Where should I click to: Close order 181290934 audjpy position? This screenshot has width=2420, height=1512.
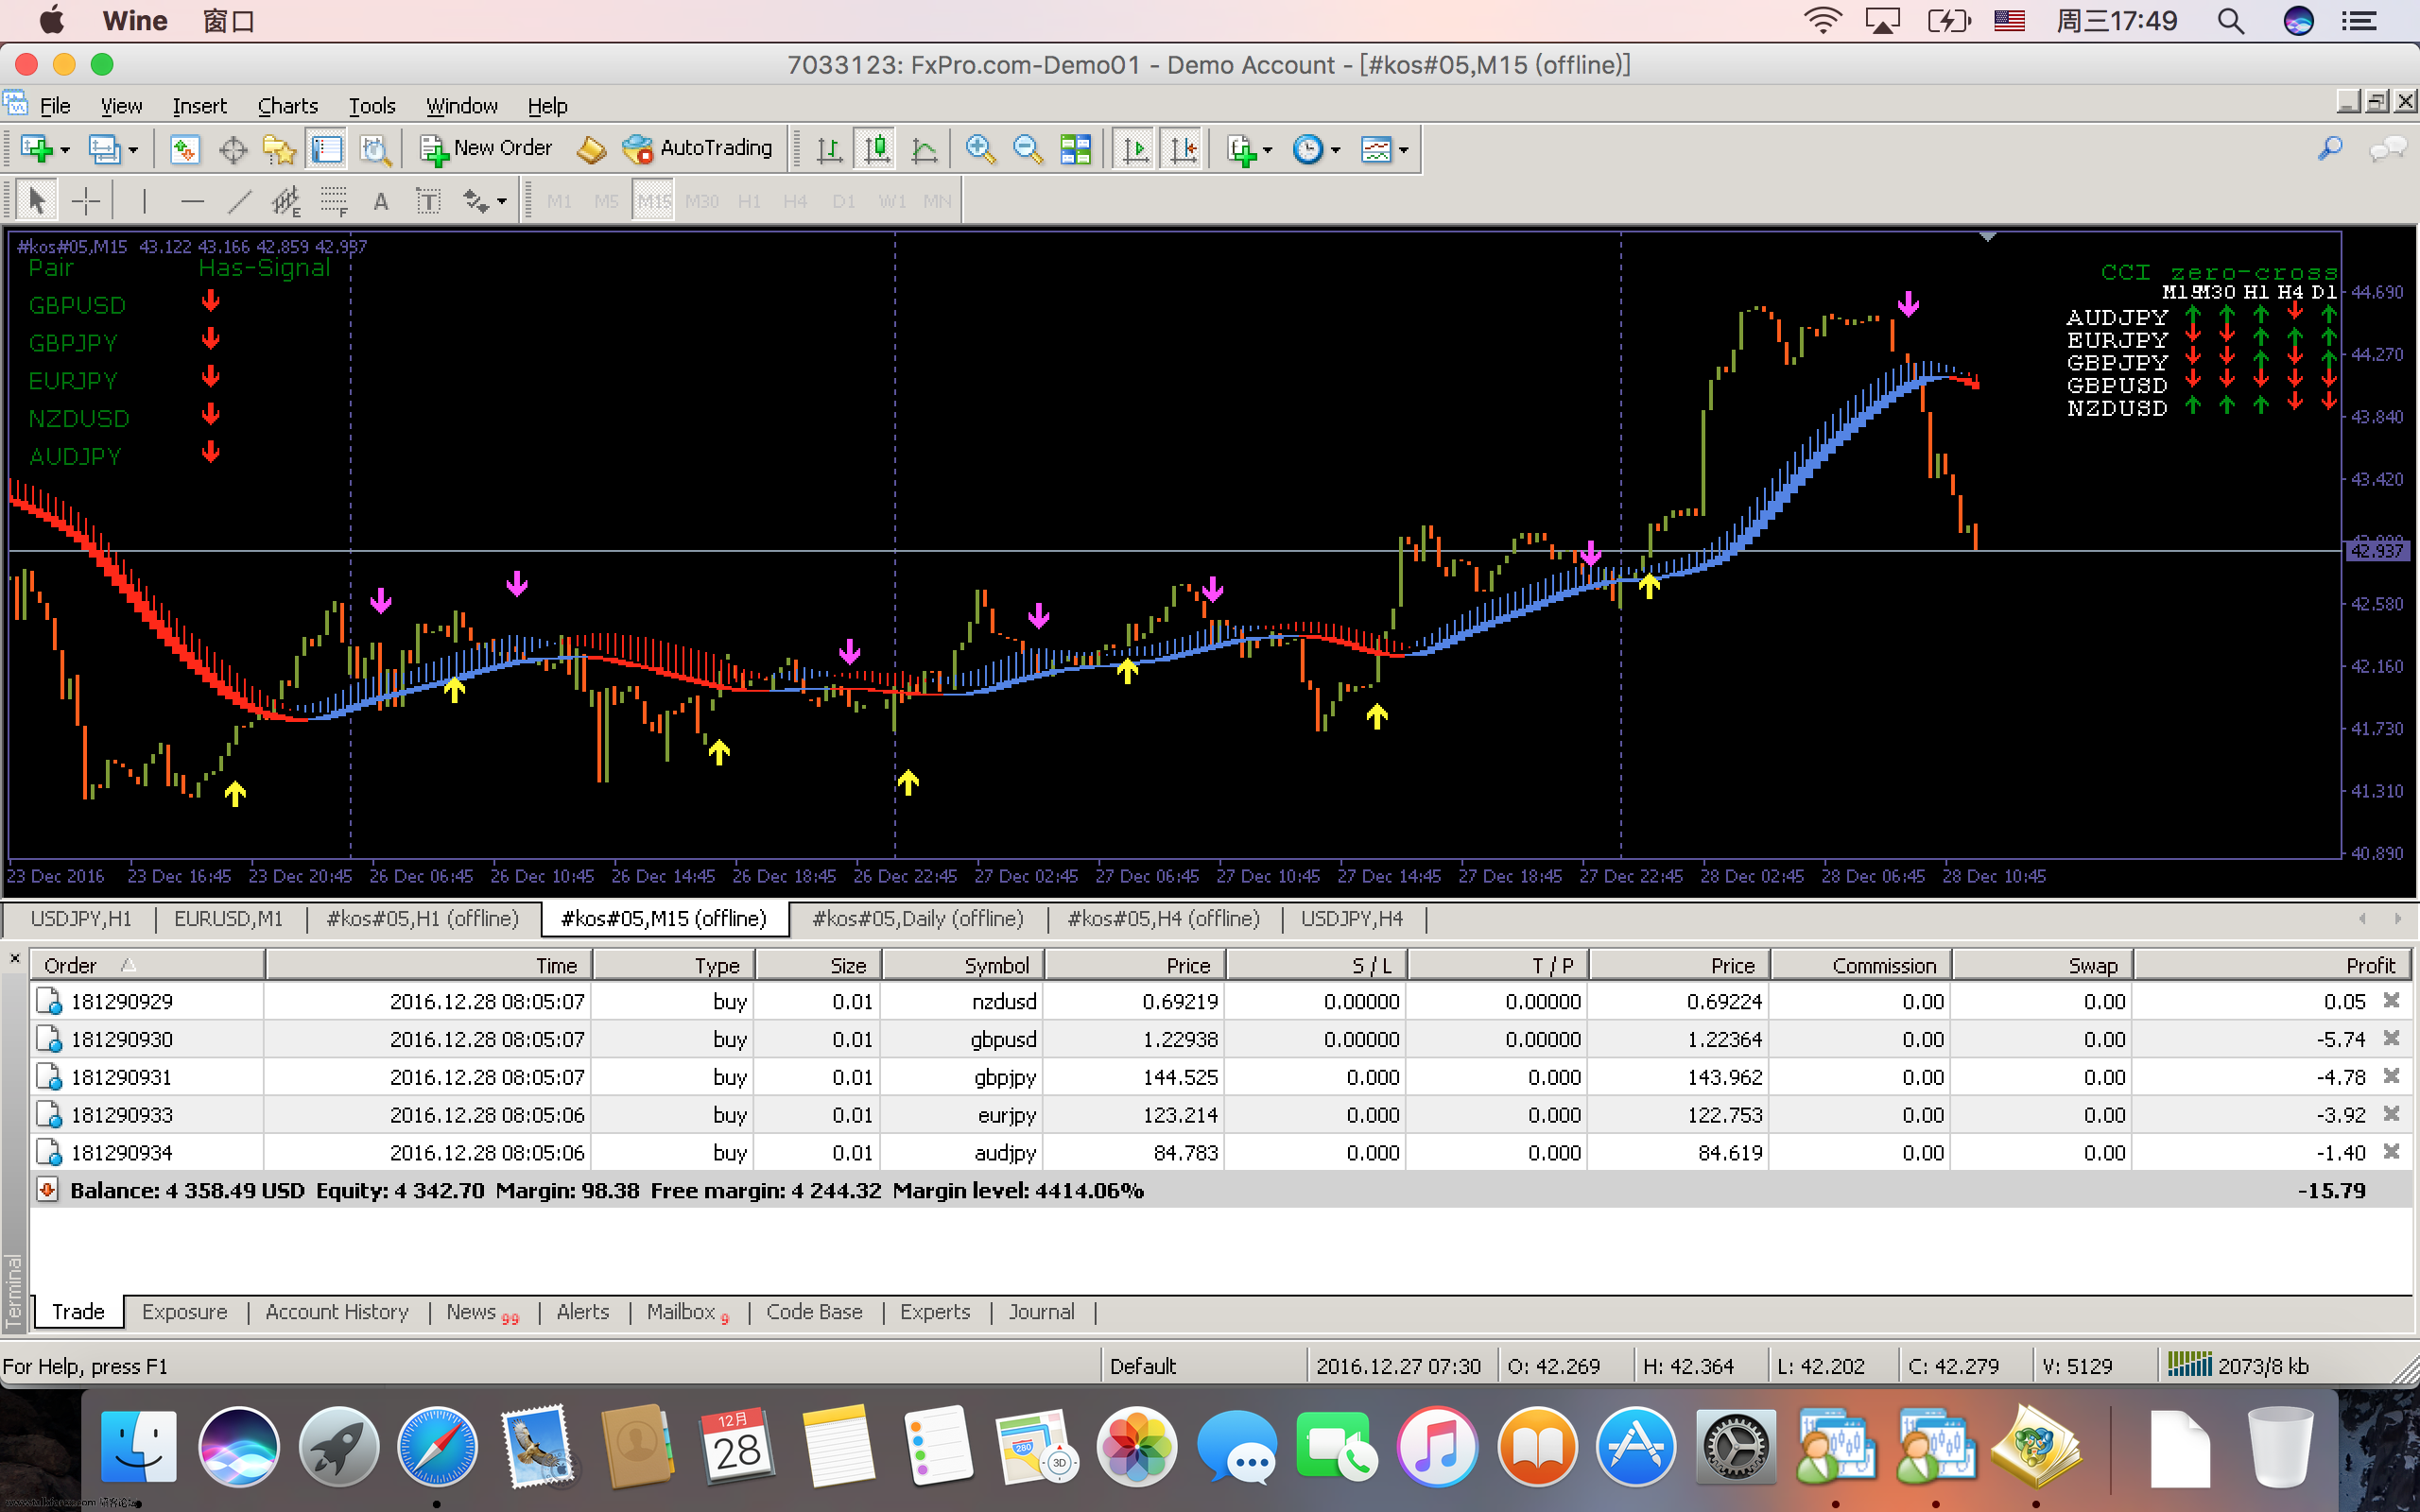[2391, 1152]
